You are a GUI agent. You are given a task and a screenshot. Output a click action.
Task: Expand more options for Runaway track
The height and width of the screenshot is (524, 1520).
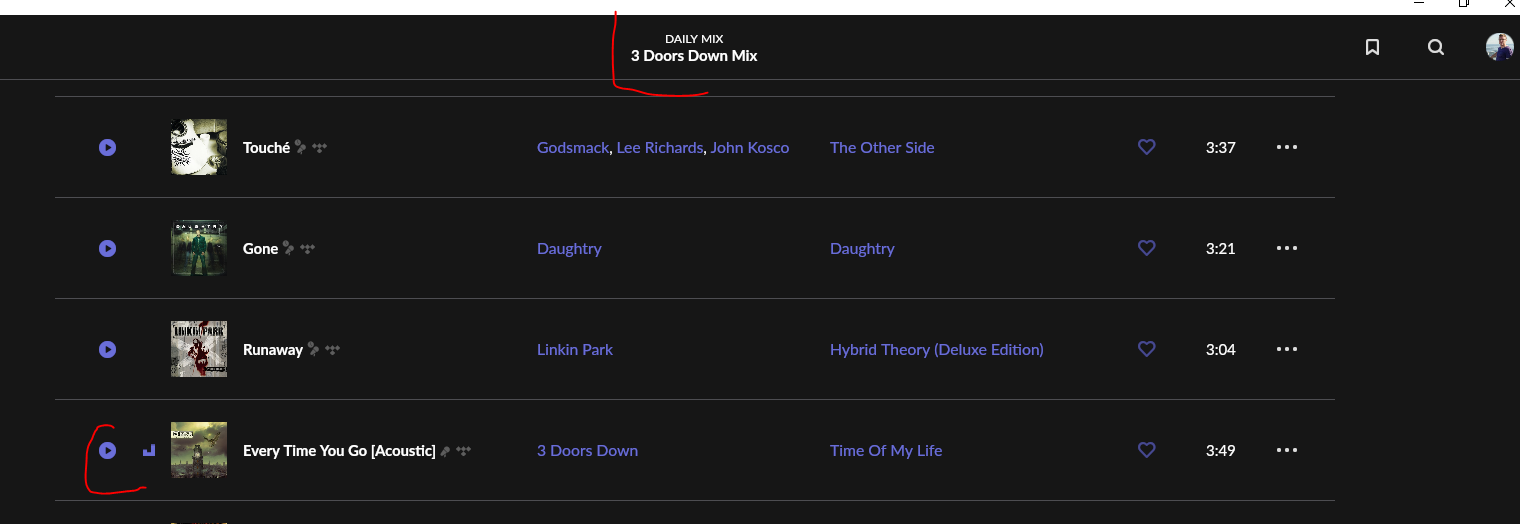pyautogui.click(x=1287, y=349)
